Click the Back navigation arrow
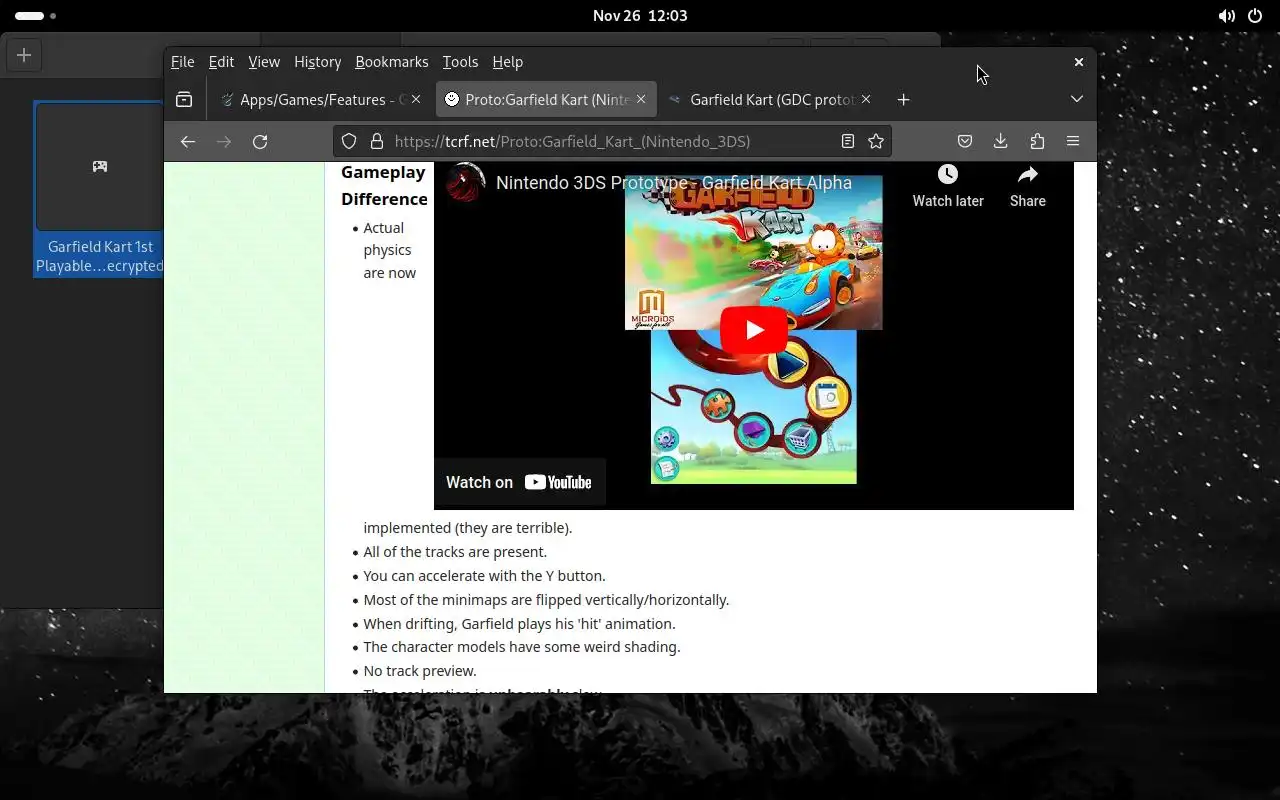 tap(187, 142)
